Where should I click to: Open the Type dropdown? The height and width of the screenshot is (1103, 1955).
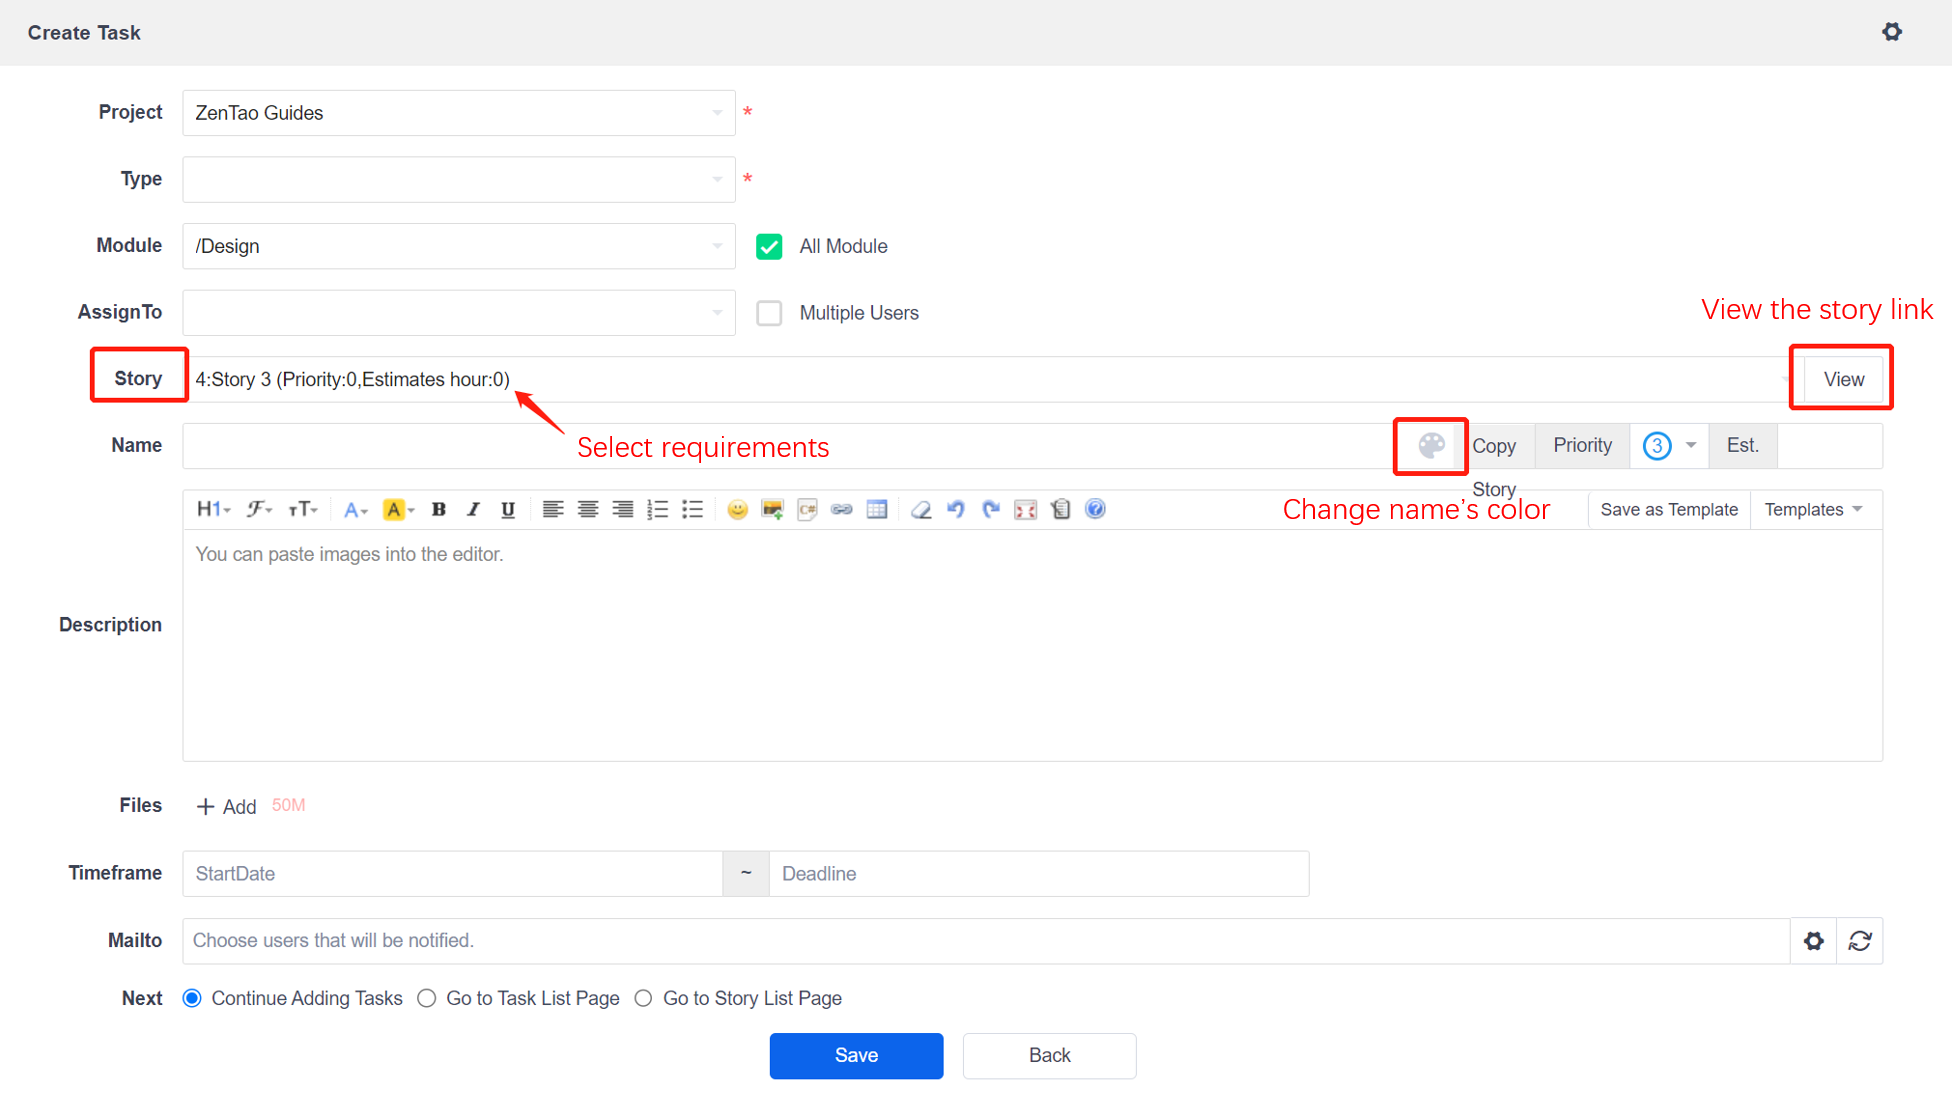click(458, 180)
